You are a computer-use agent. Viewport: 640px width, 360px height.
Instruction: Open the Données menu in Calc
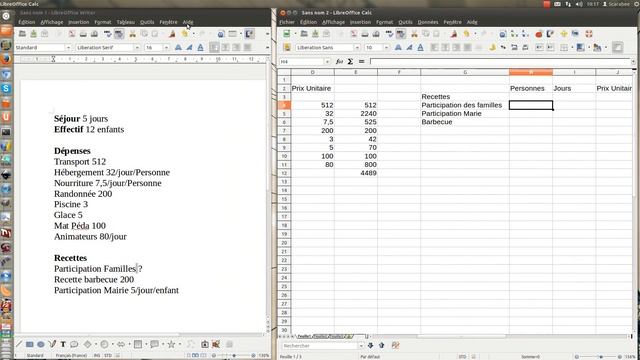tap(428, 22)
